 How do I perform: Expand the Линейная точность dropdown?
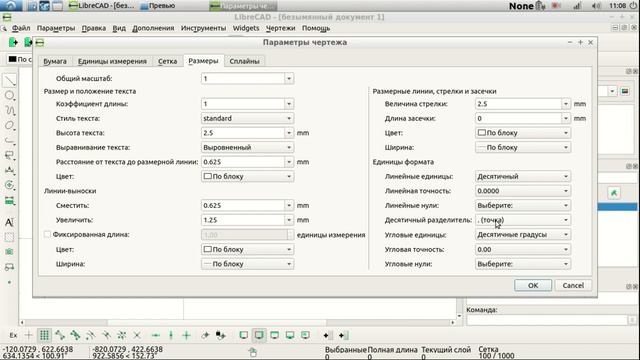pyautogui.click(x=523, y=191)
